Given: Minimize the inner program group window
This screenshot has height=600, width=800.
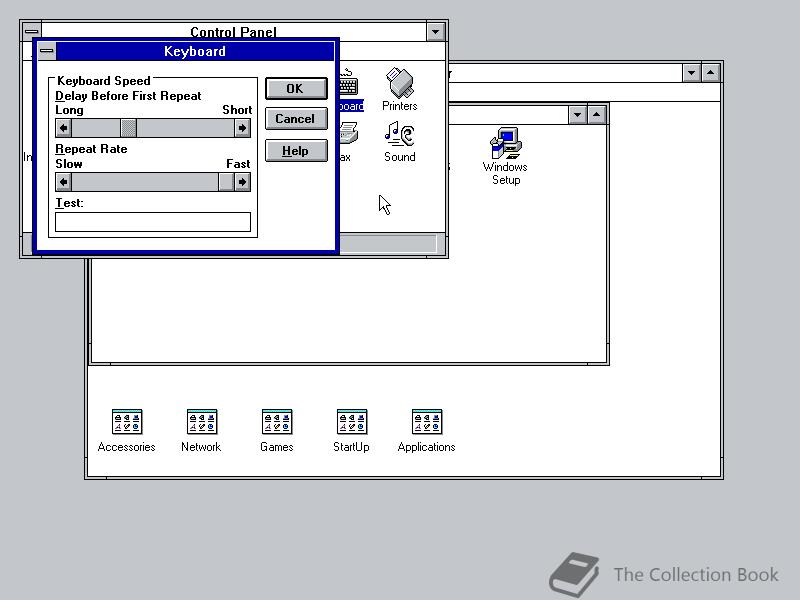Looking at the screenshot, I should pyautogui.click(x=577, y=115).
